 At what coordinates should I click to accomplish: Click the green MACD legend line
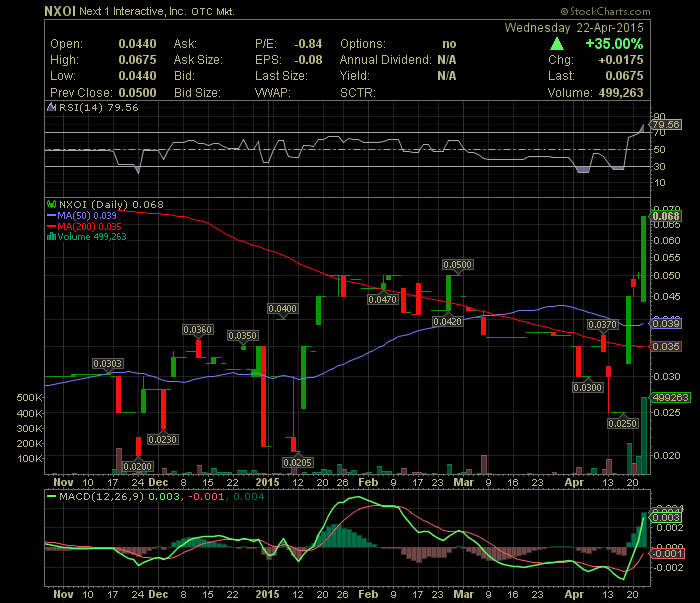(51, 496)
